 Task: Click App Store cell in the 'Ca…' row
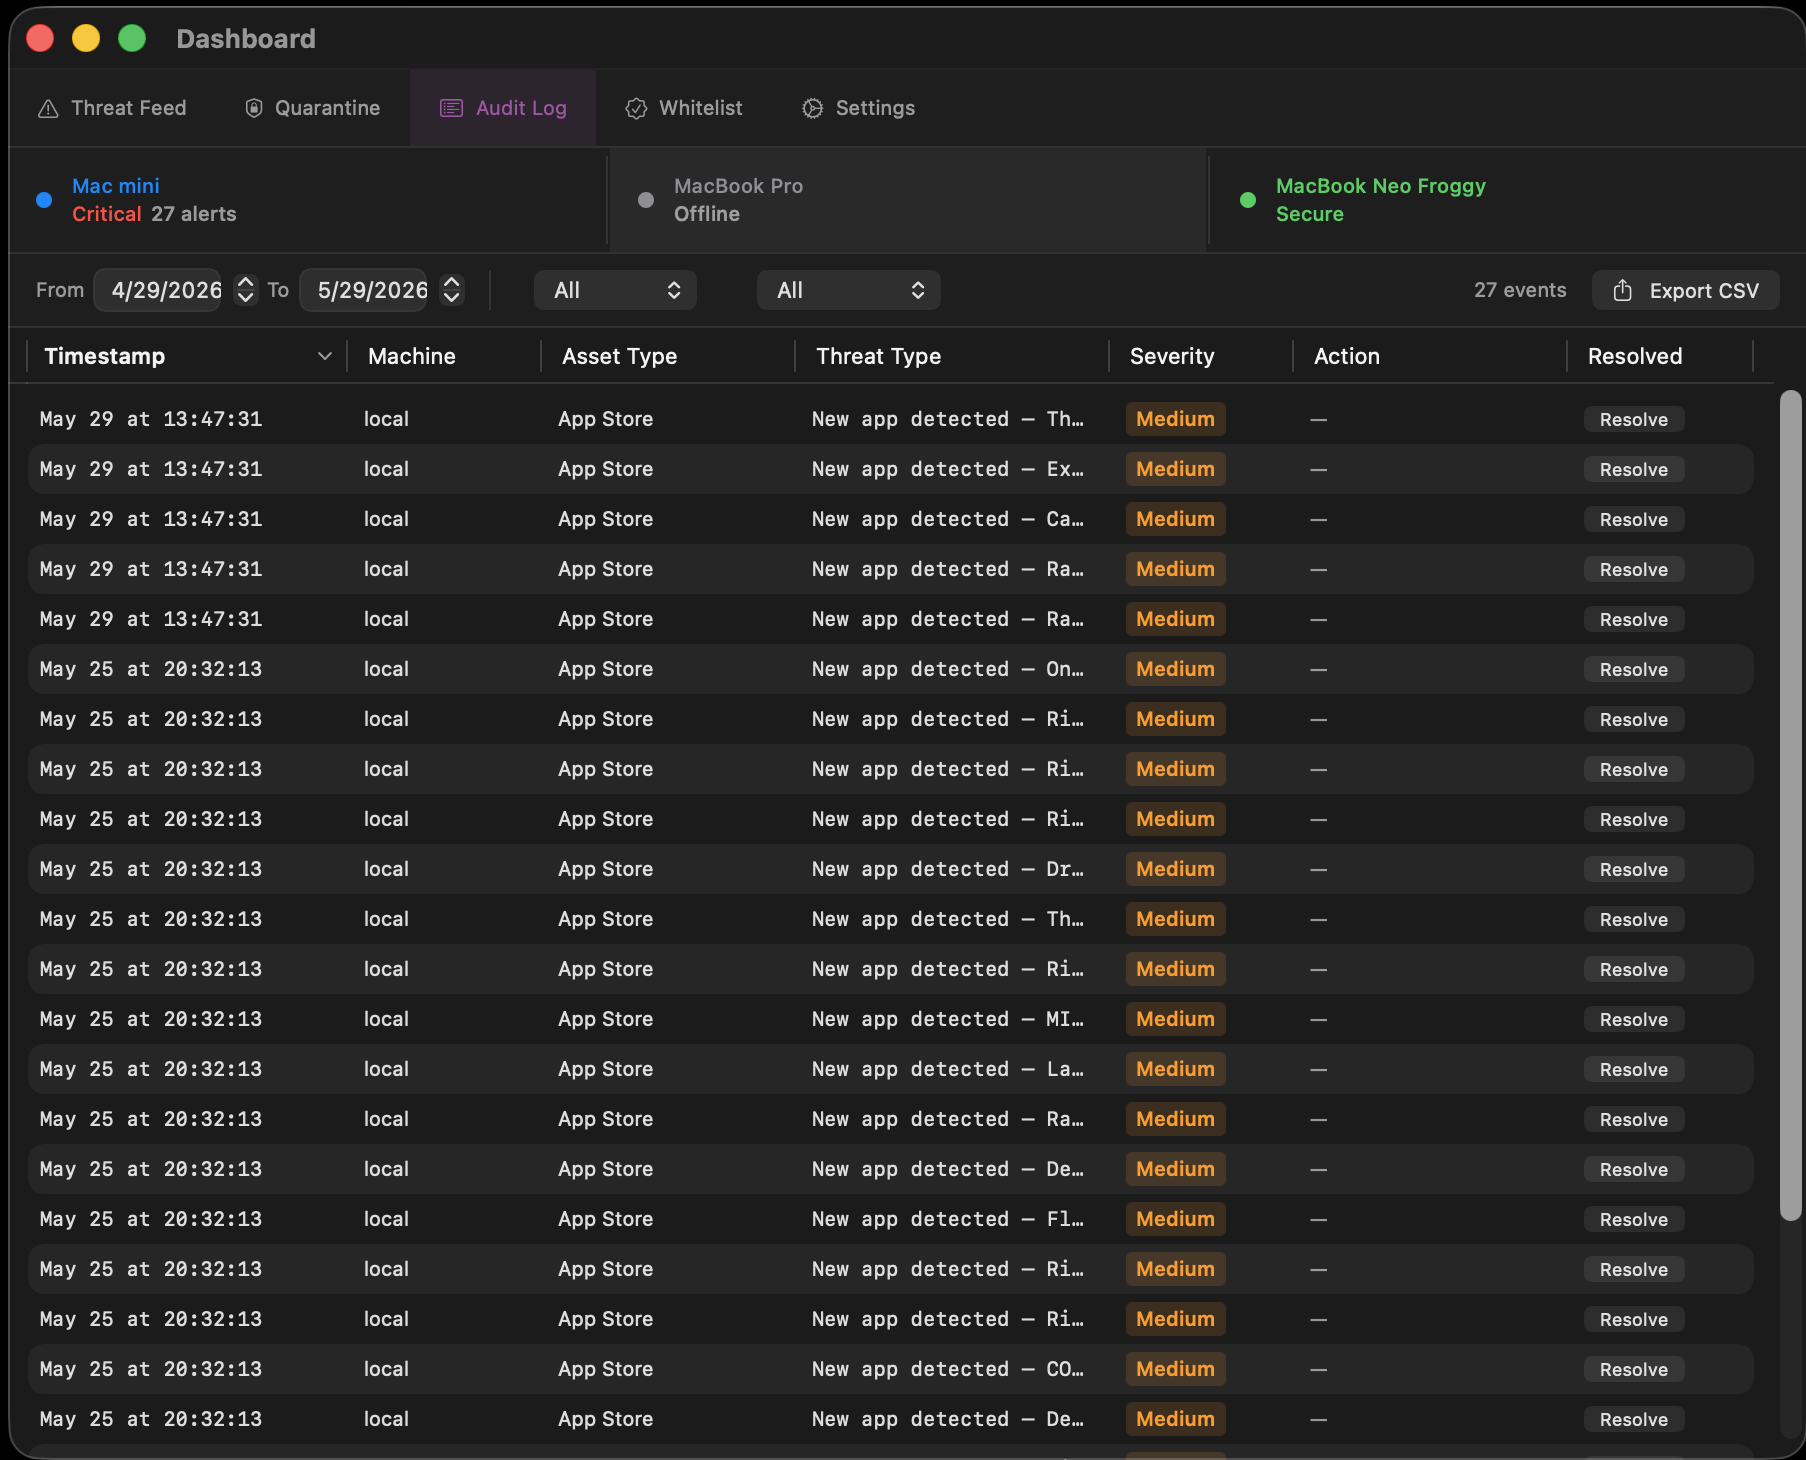click(x=605, y=519)
